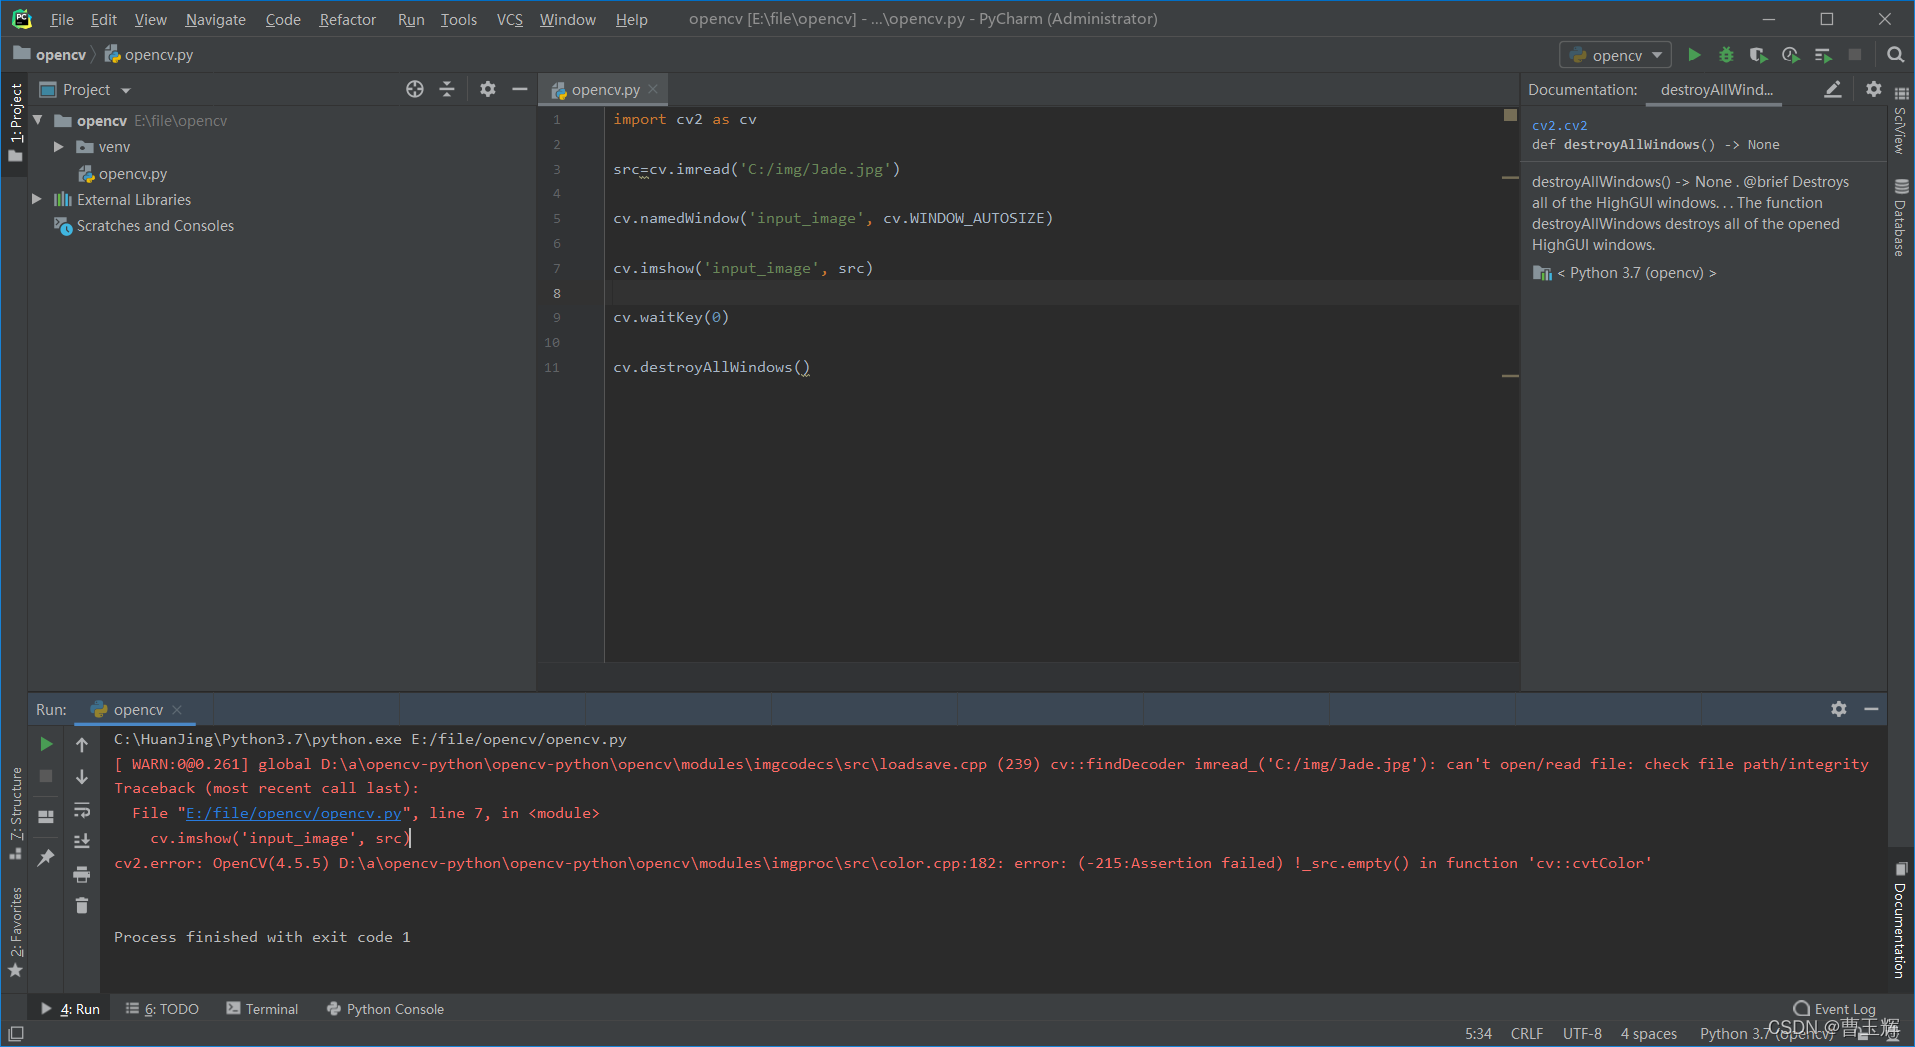Toggle soft-wrap in Run console
1915x1047 pixels.
[x=82, y=809]
